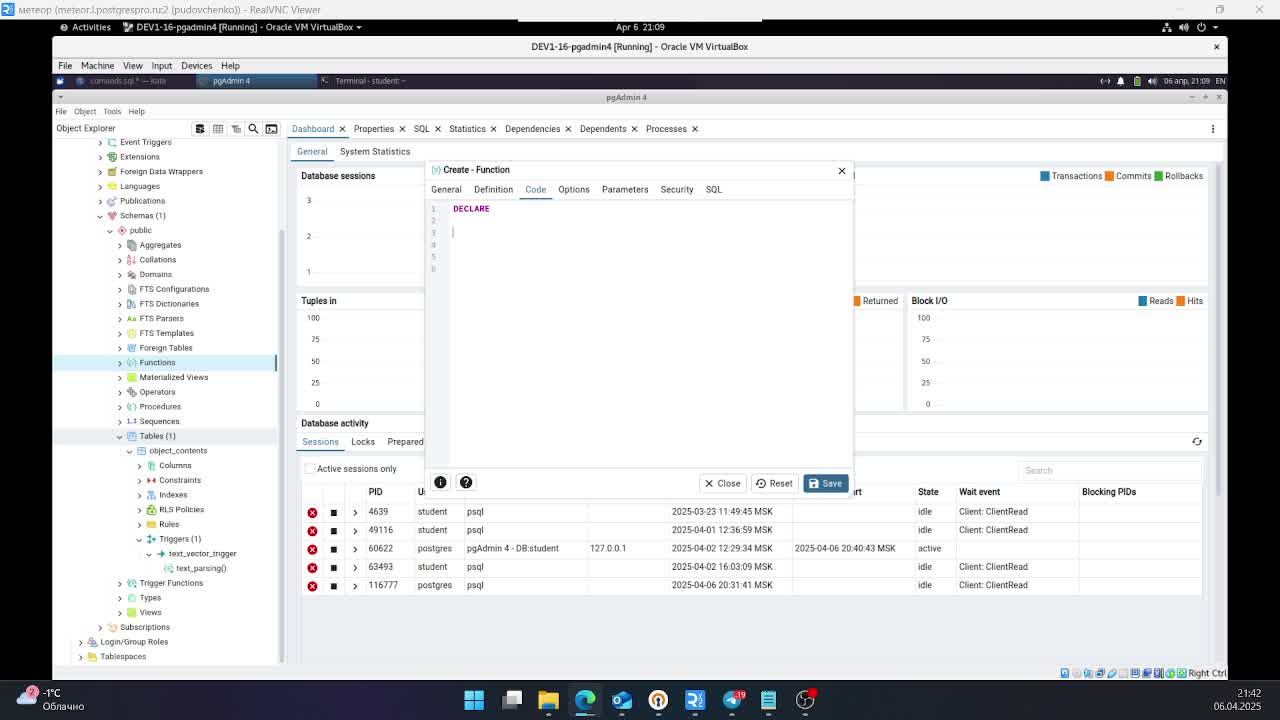Expand the Materialized Views node

120,378
